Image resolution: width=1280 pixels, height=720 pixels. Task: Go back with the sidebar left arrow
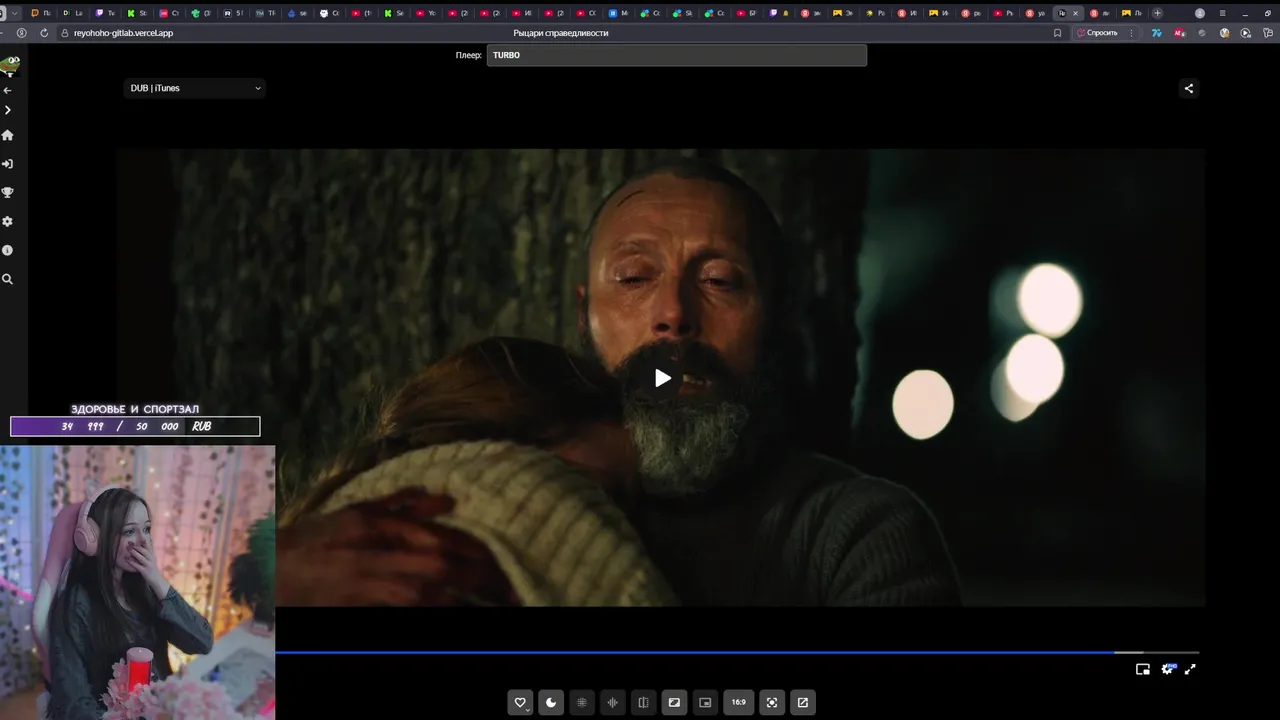coord(7,91)
